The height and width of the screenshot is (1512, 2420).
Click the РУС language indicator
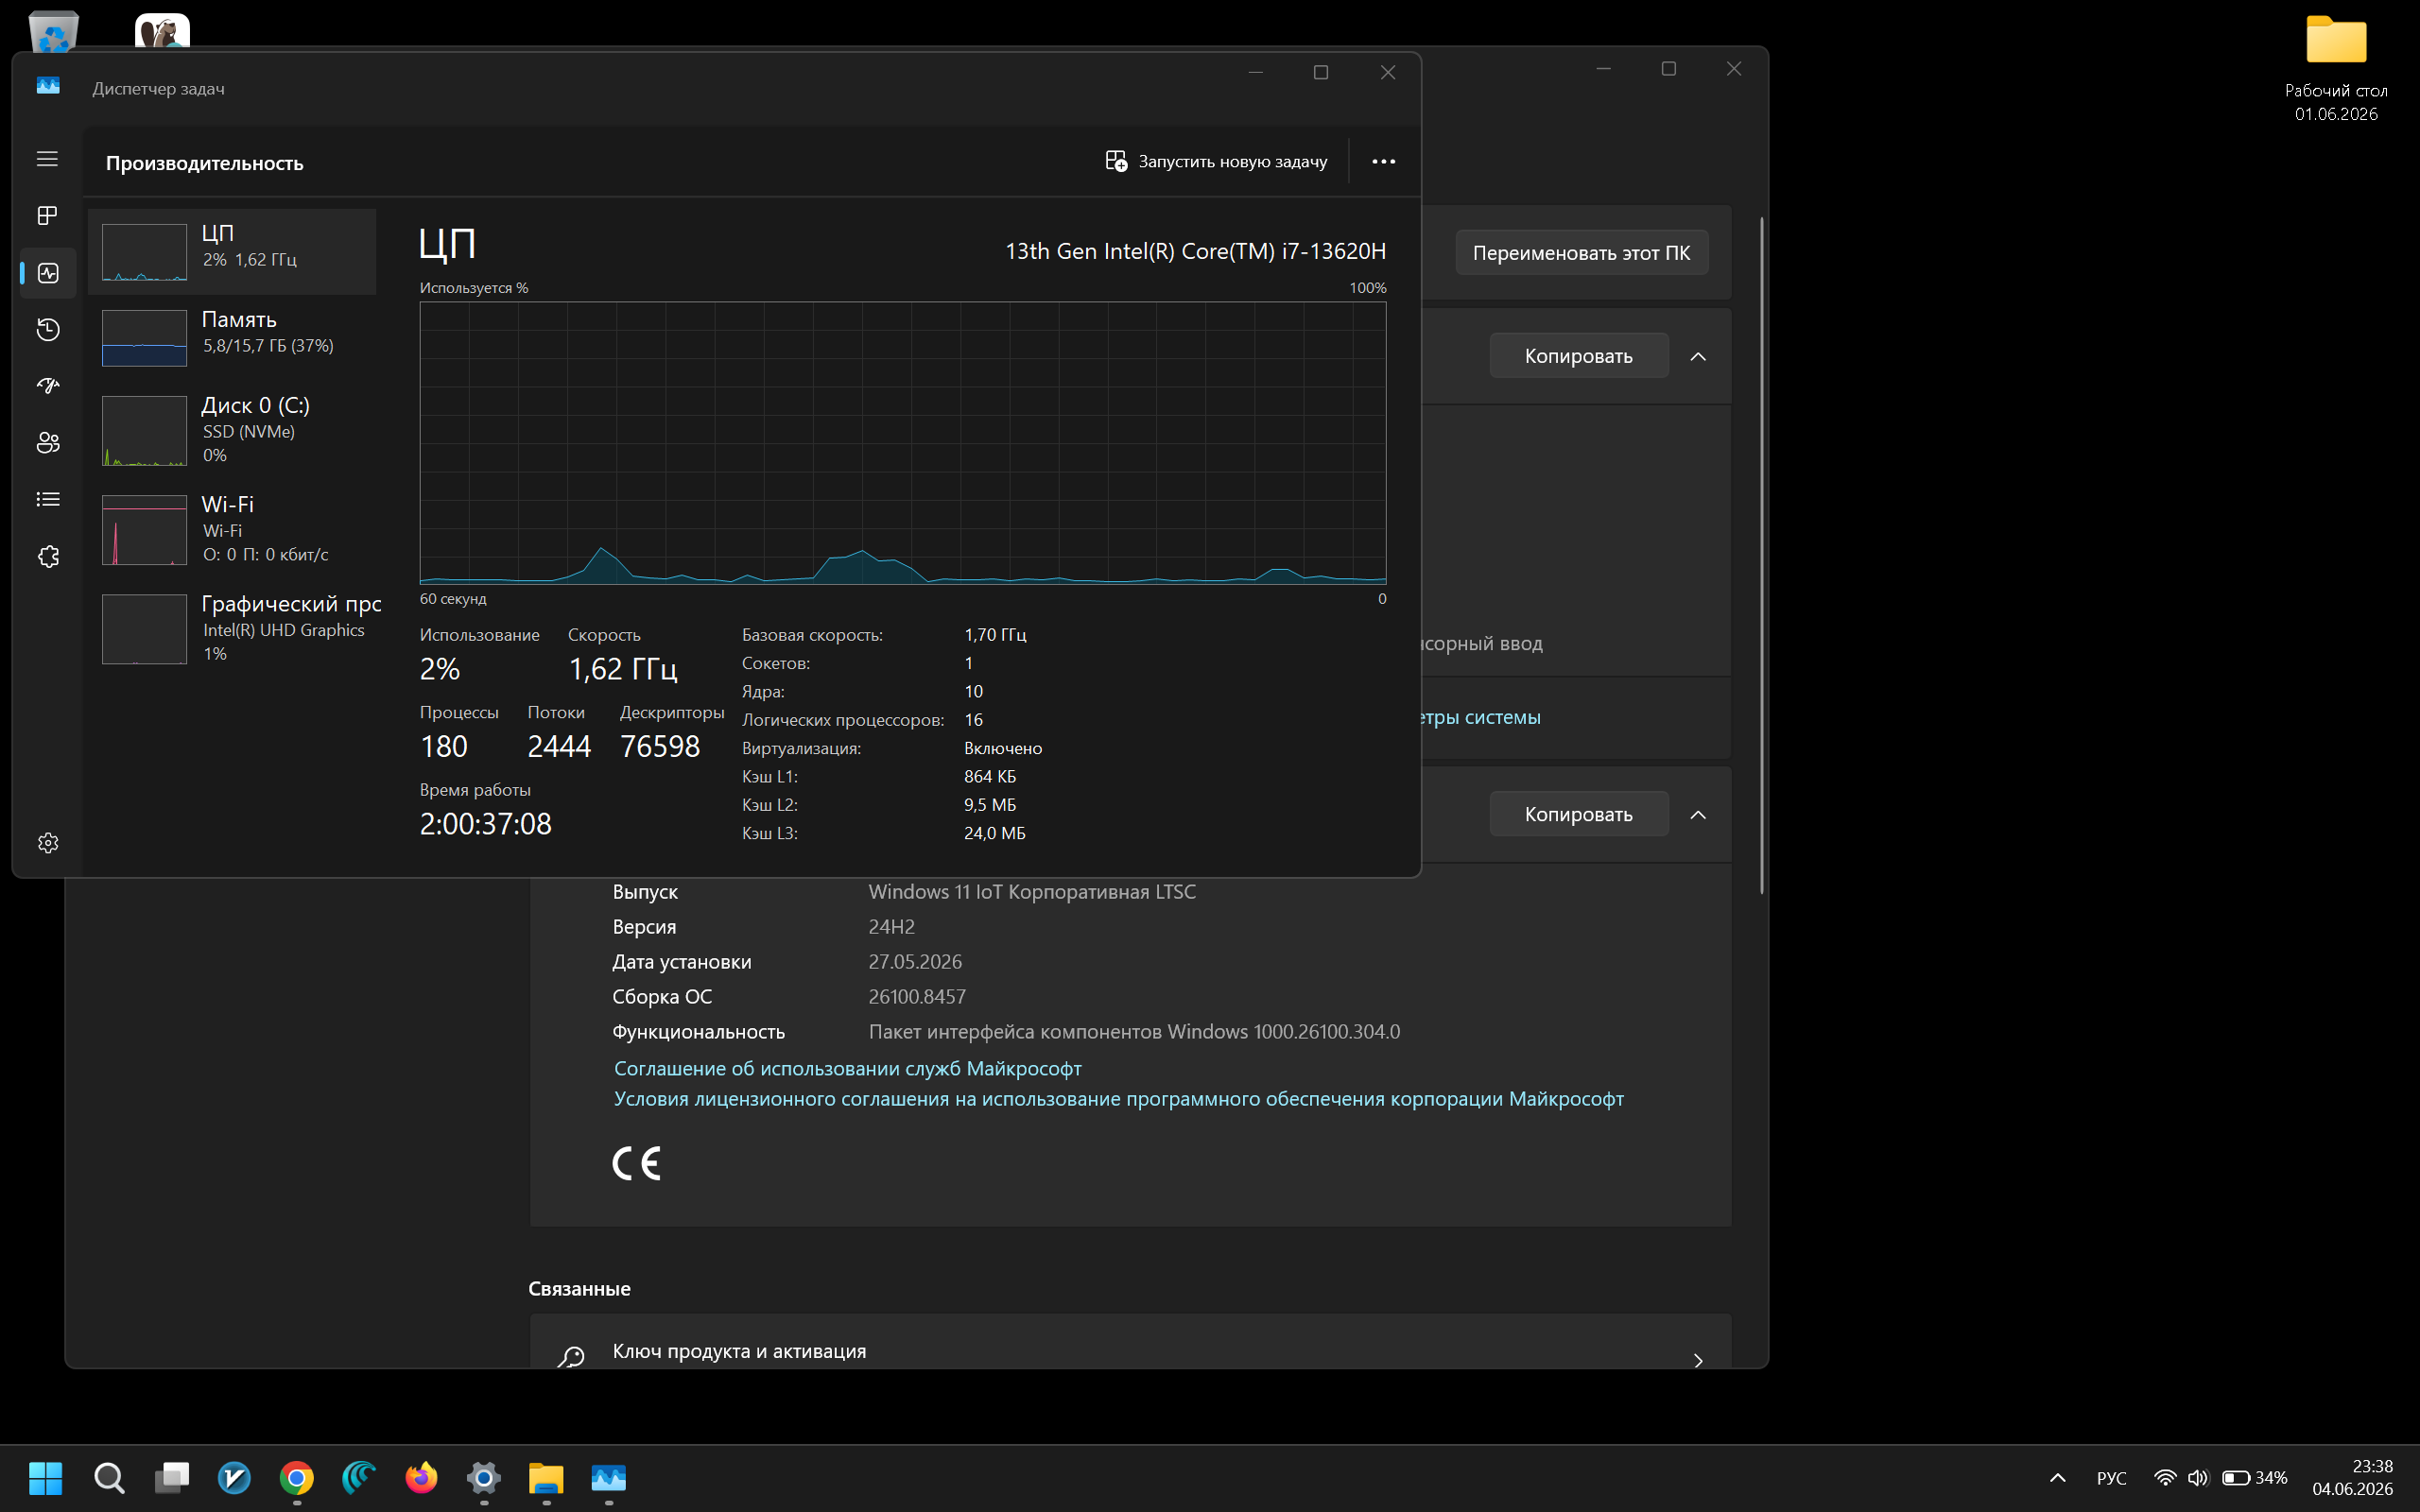click(x=2111, y=1477)
